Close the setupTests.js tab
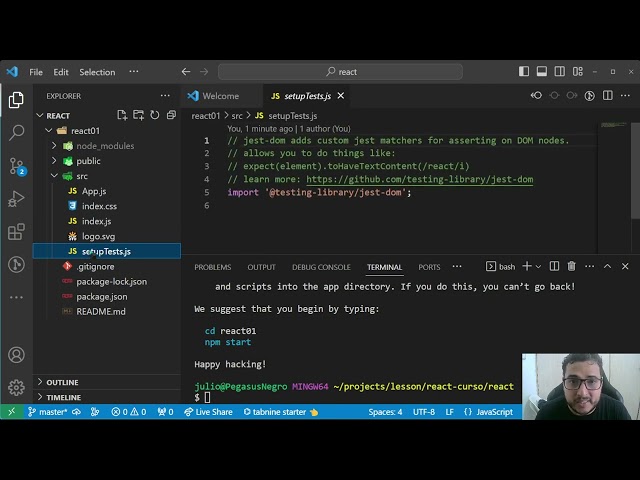Image resolution: width=640 pixels, height=480 pixels. [341, 96]
